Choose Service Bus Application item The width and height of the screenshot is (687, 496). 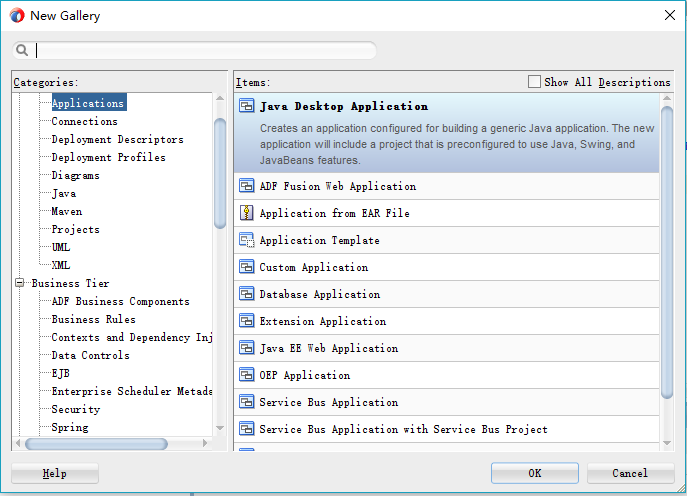[x=446, y=402]
